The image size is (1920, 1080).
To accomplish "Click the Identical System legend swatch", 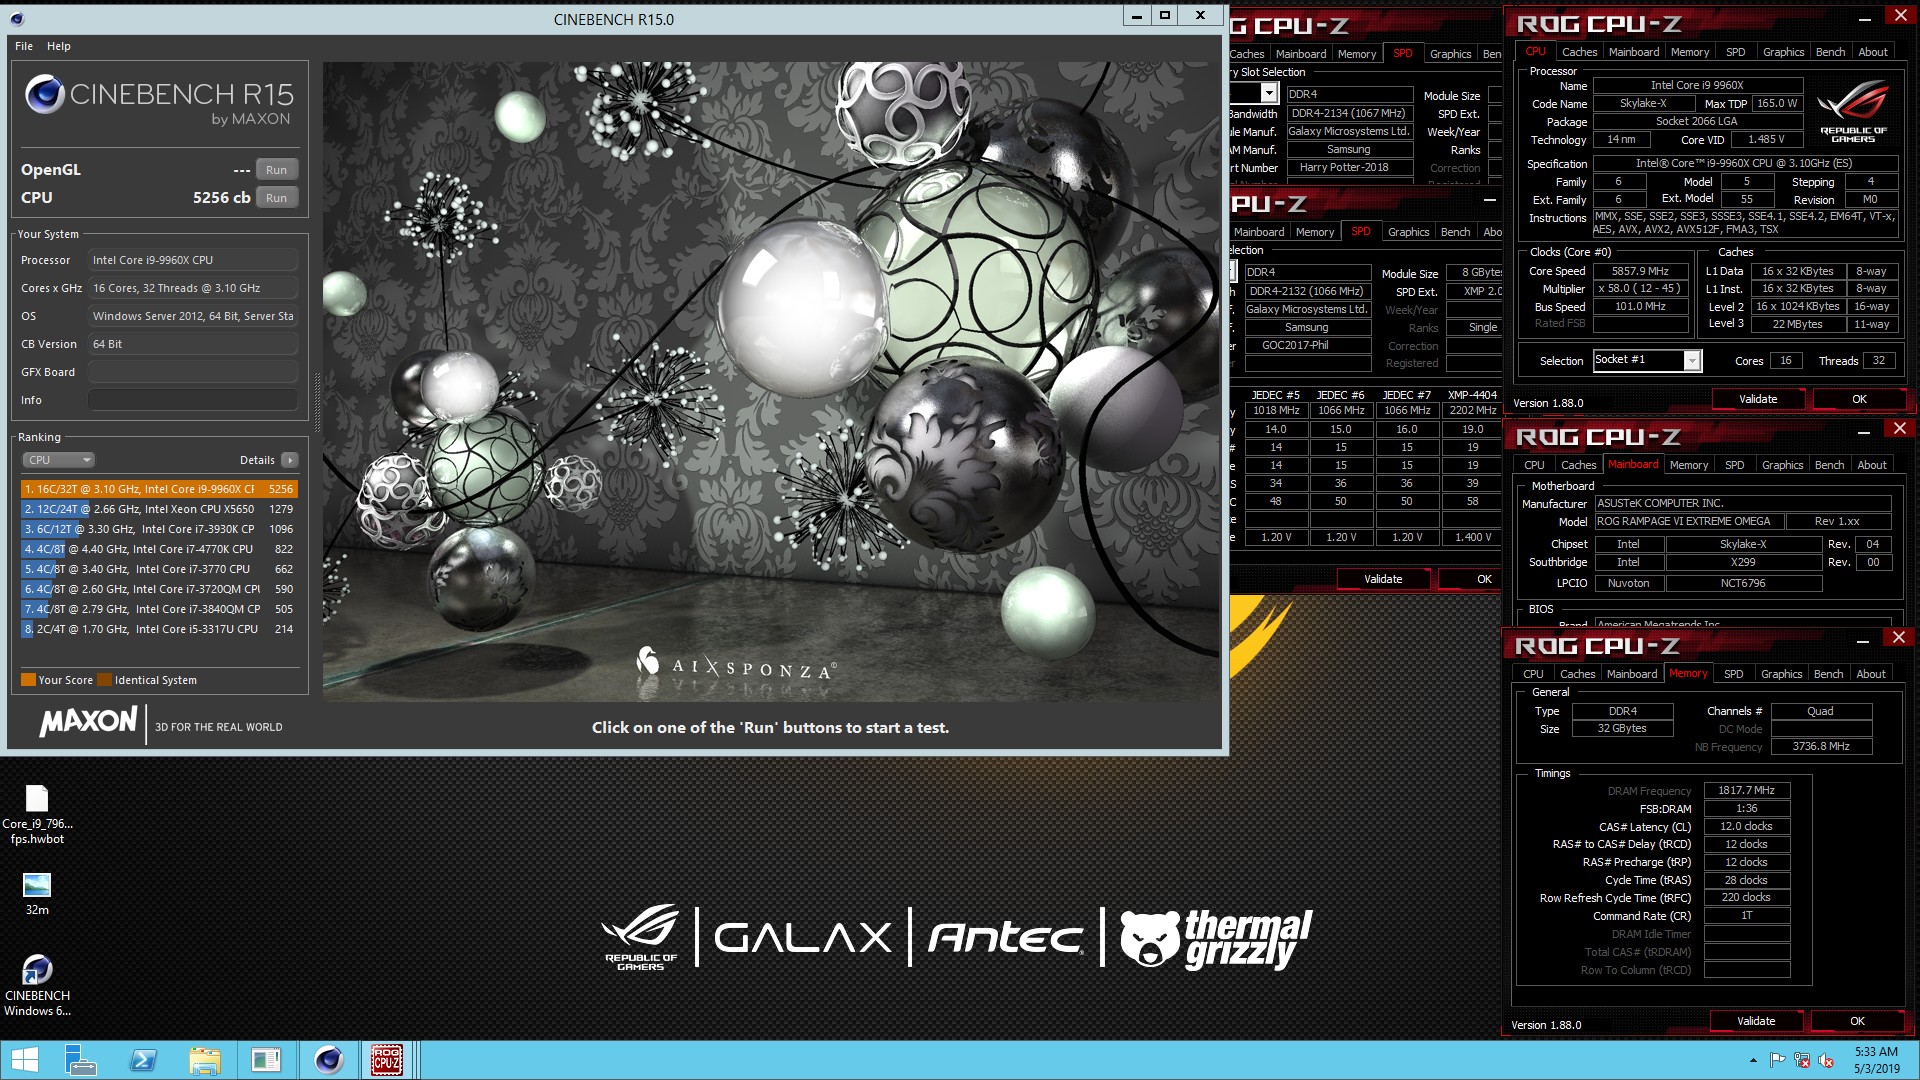I will pyautogui.click(x=105, y=680).
